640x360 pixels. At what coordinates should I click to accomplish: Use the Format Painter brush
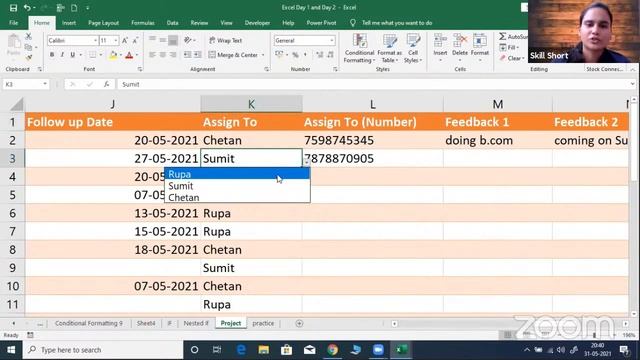28,58
